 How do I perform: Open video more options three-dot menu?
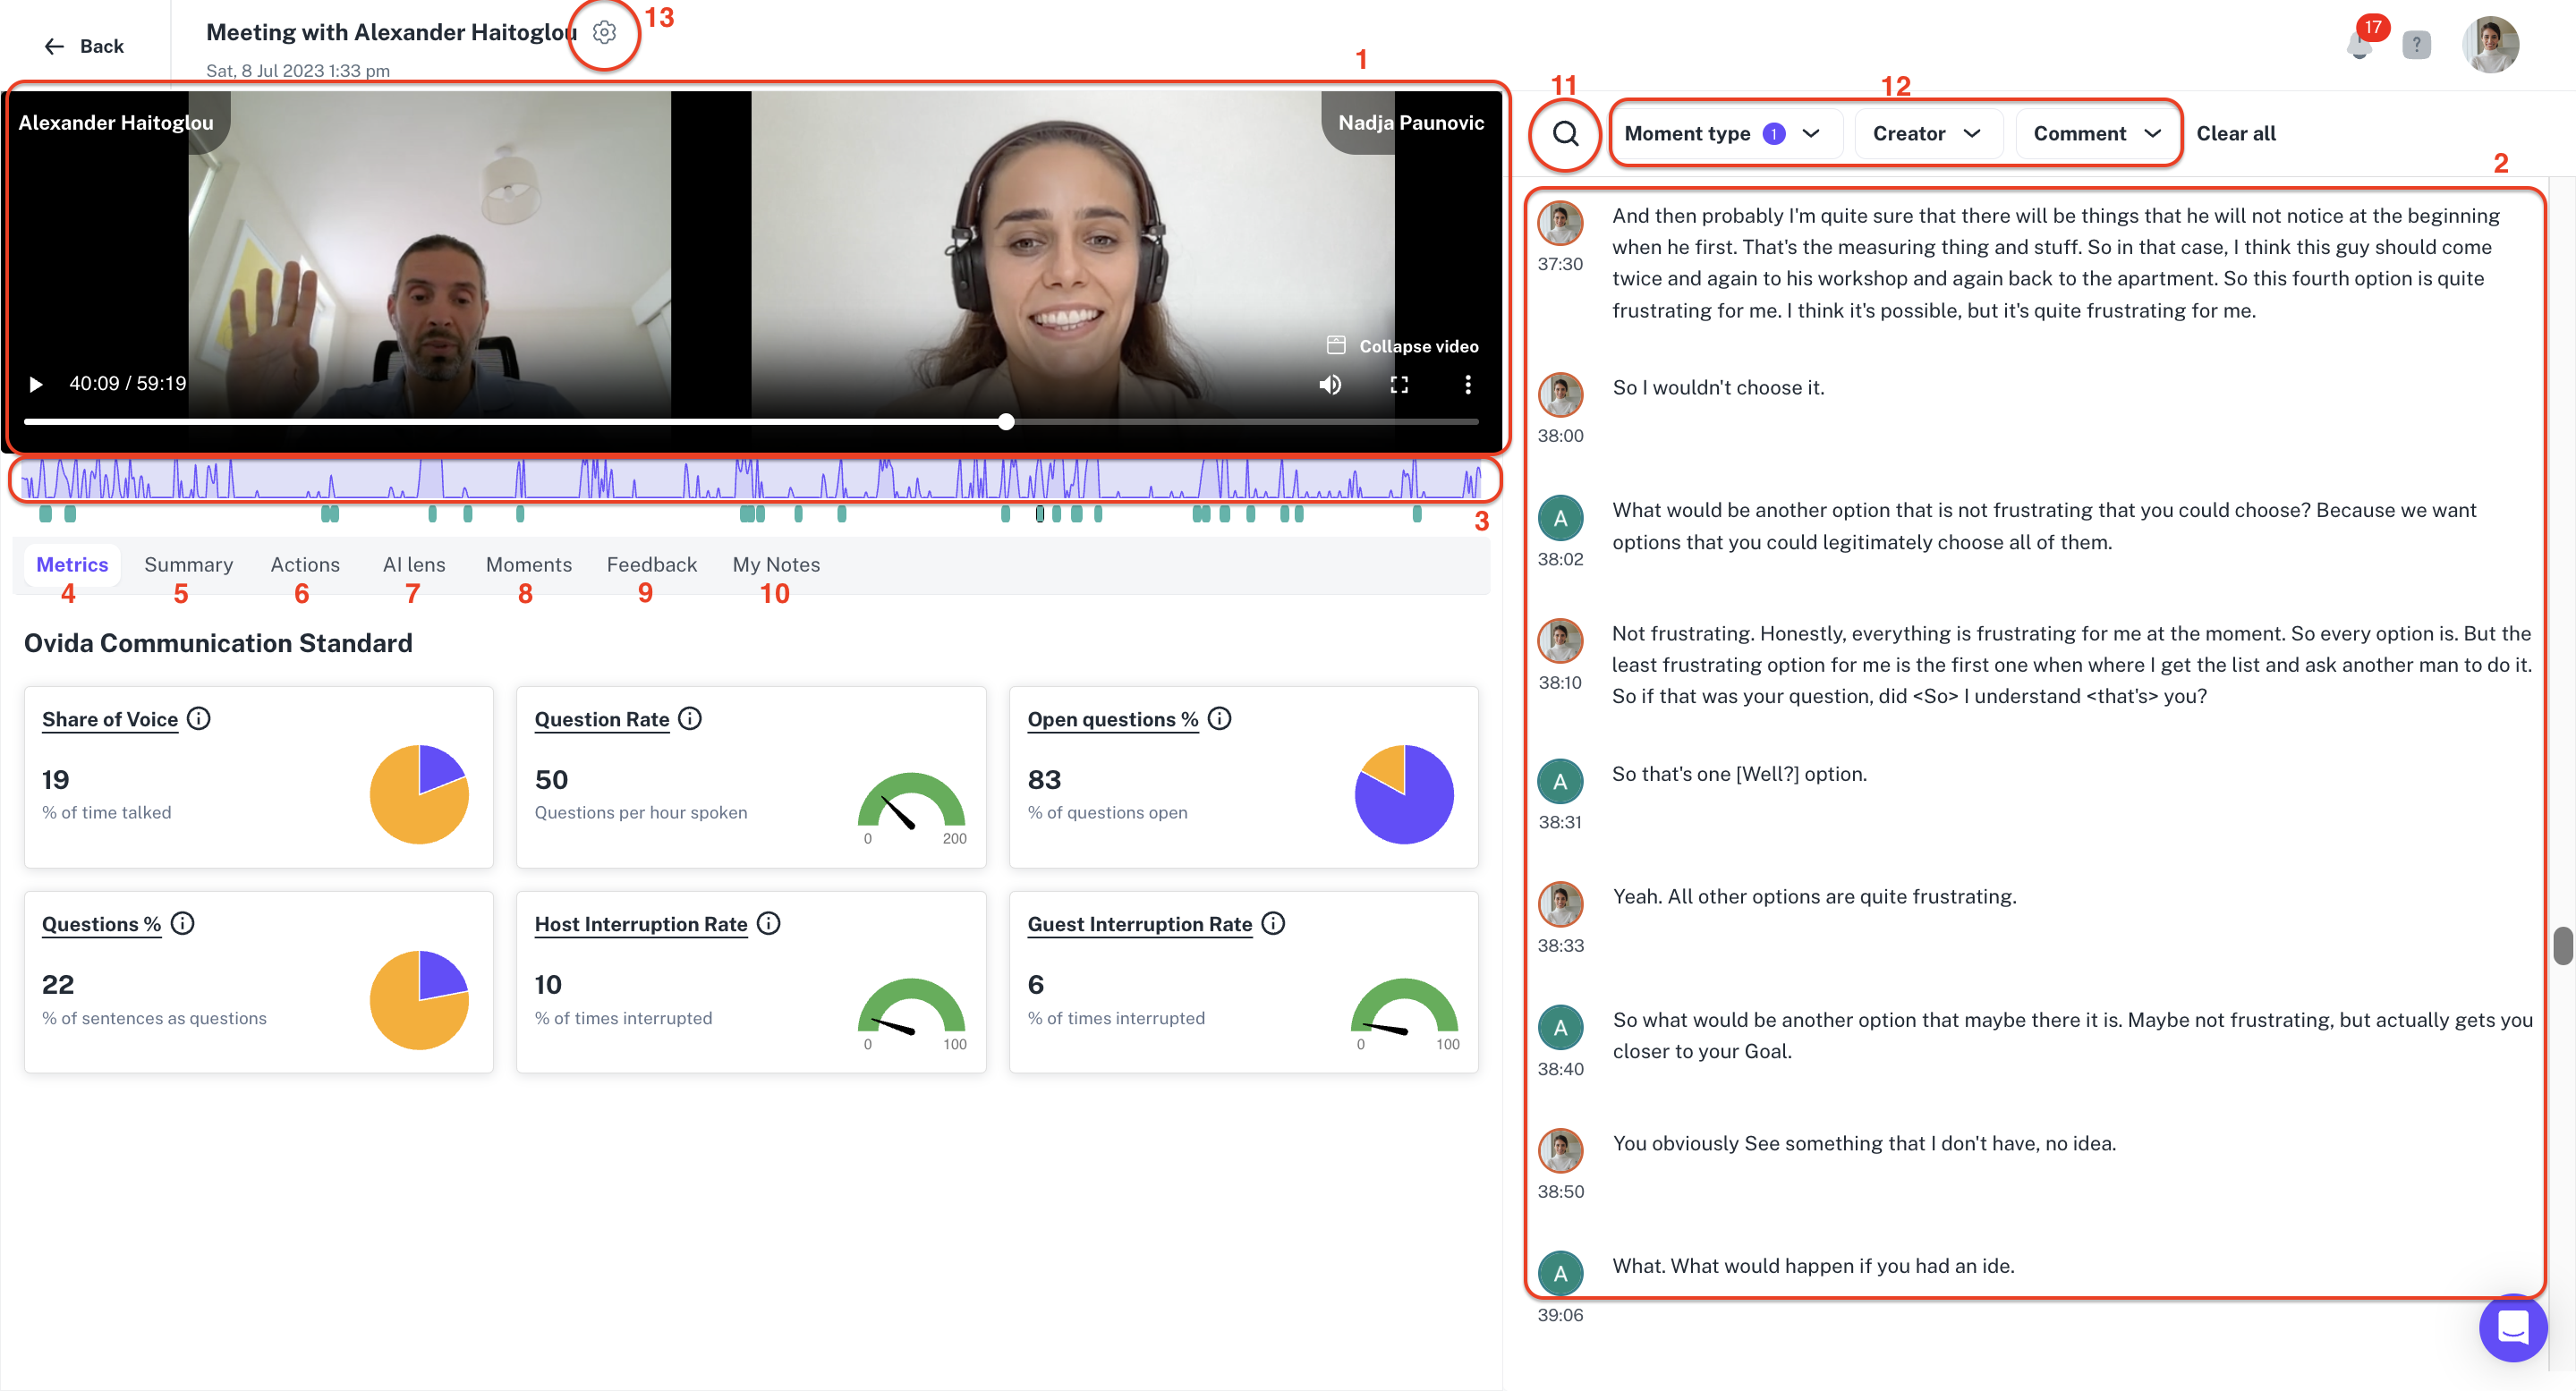[1467, 385]
